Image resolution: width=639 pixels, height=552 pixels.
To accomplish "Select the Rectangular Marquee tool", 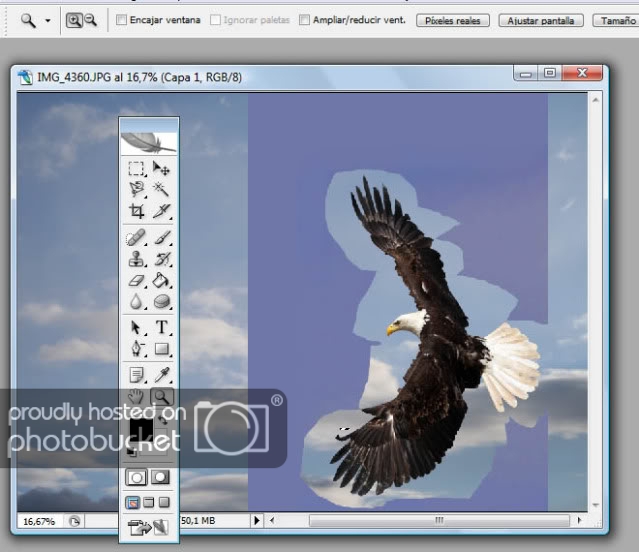I will (x=137, y=169).
